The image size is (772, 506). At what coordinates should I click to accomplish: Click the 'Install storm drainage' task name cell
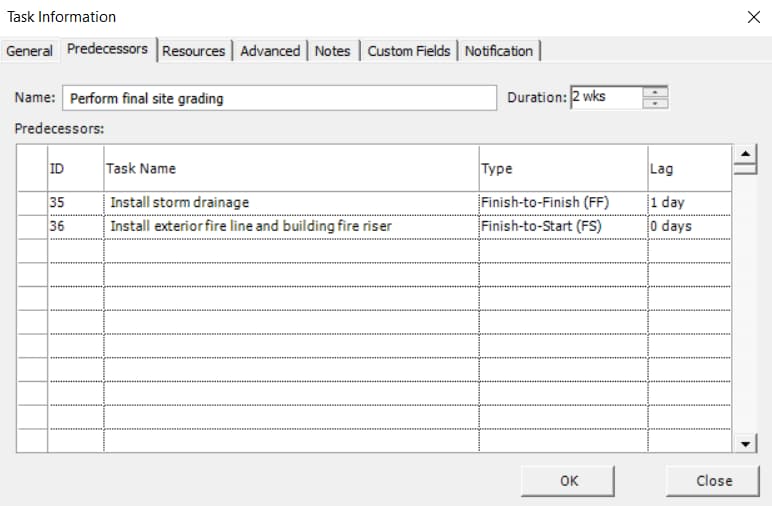291,203
